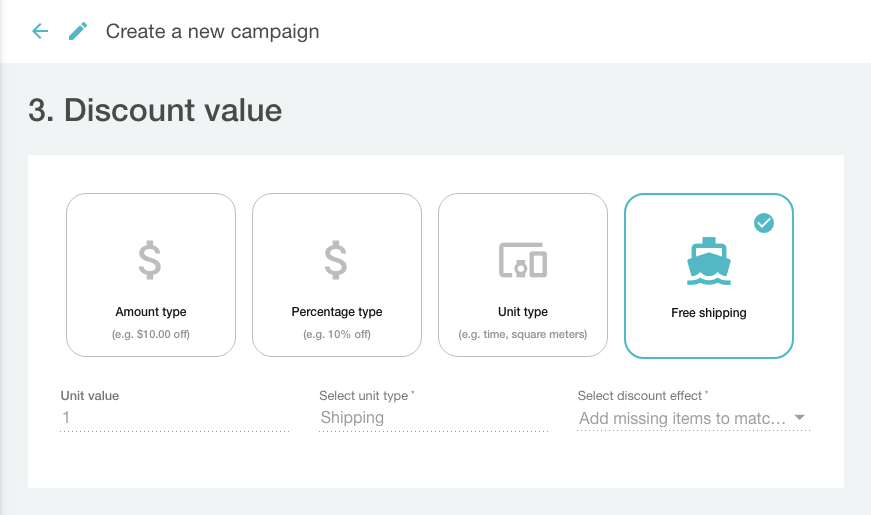
Task: Open the Select unit type Shipping field
Action: (x=433, y=418)
